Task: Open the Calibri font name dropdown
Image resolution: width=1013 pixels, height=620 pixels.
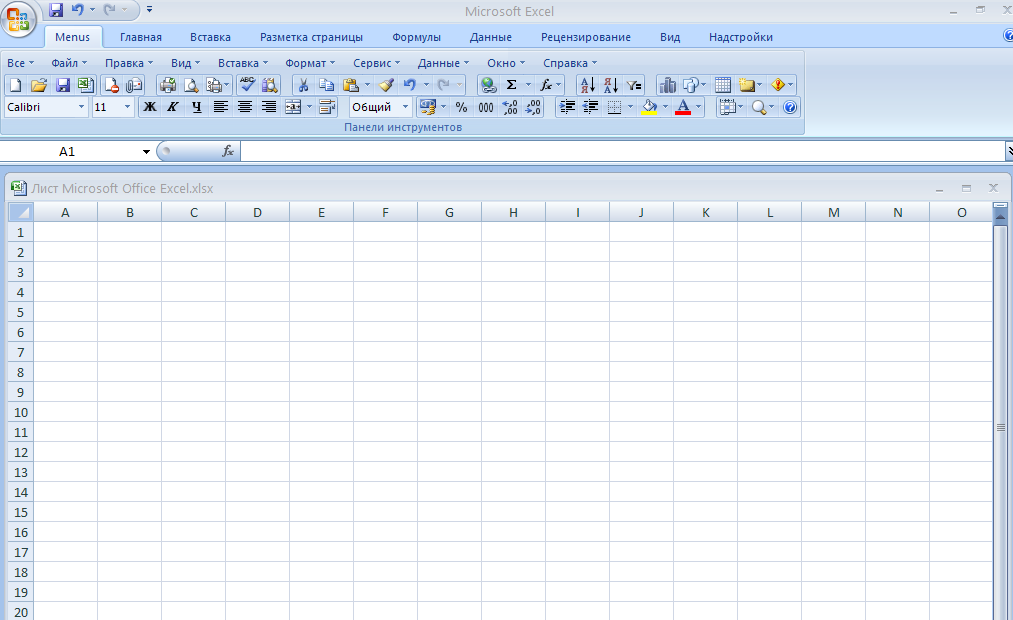Action: (x=81, y=107)
